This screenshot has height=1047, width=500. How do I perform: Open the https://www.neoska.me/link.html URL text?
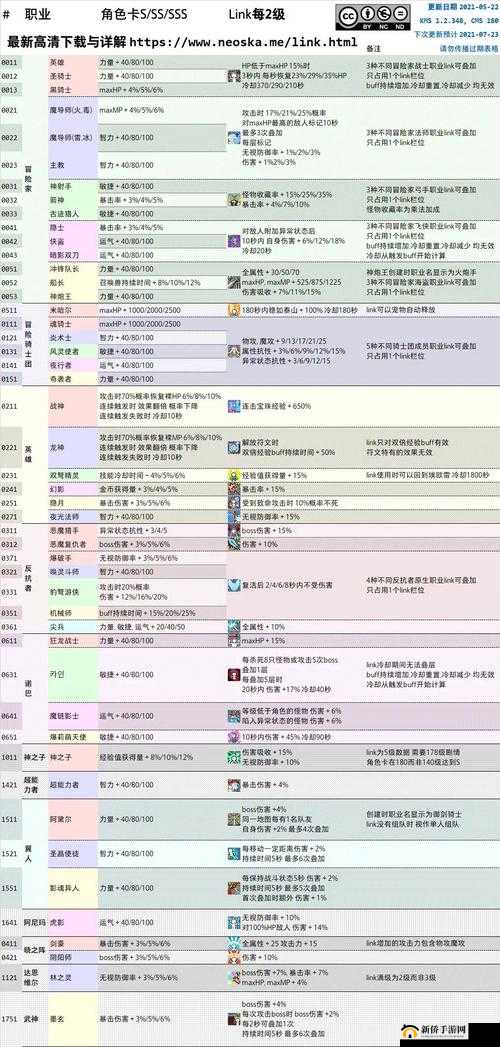[x=243, y=42]
